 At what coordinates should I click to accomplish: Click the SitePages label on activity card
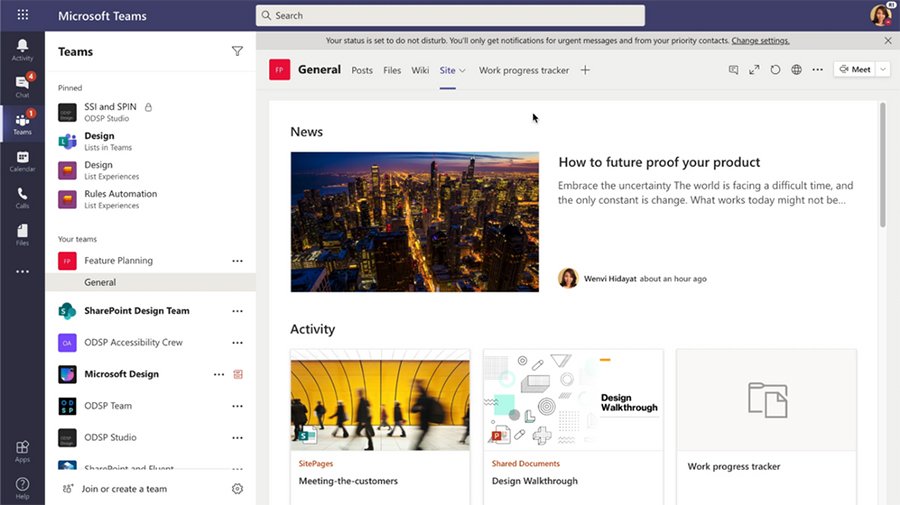coord(316,464)
